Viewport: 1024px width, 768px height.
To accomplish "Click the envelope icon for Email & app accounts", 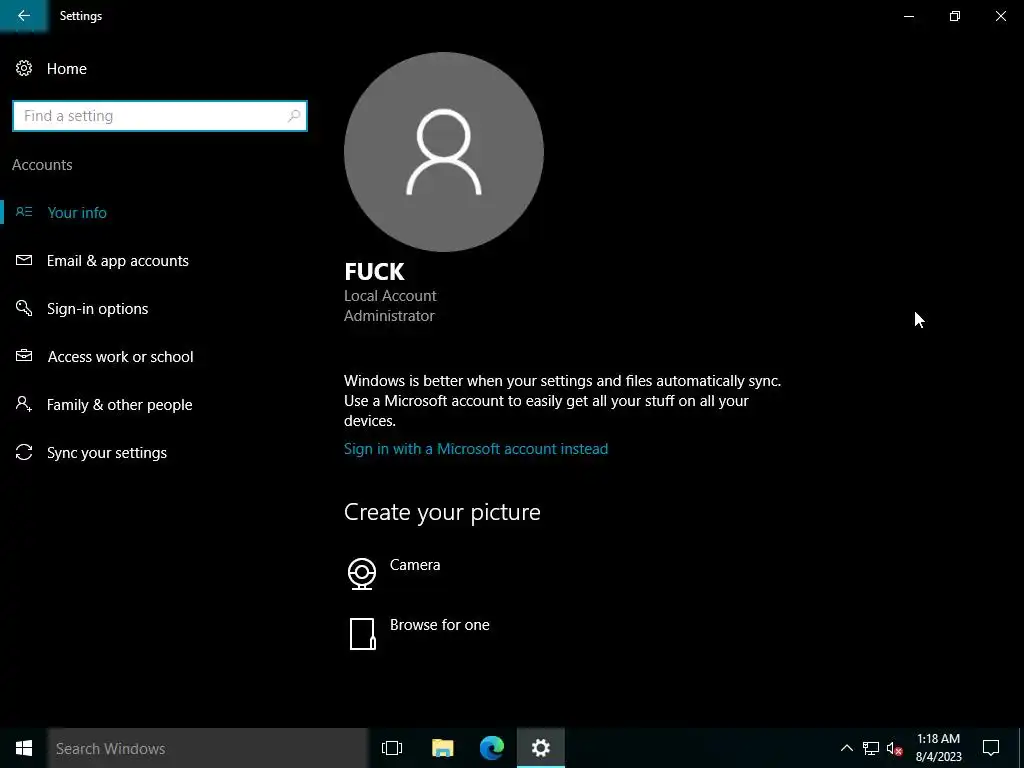I will click(24, 260).
